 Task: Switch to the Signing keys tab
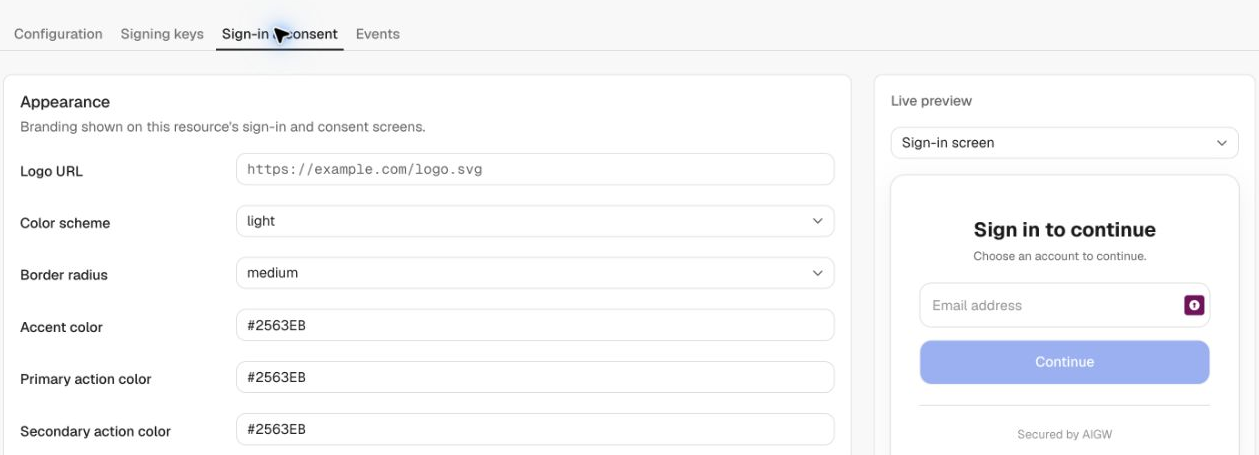point(162,34)
